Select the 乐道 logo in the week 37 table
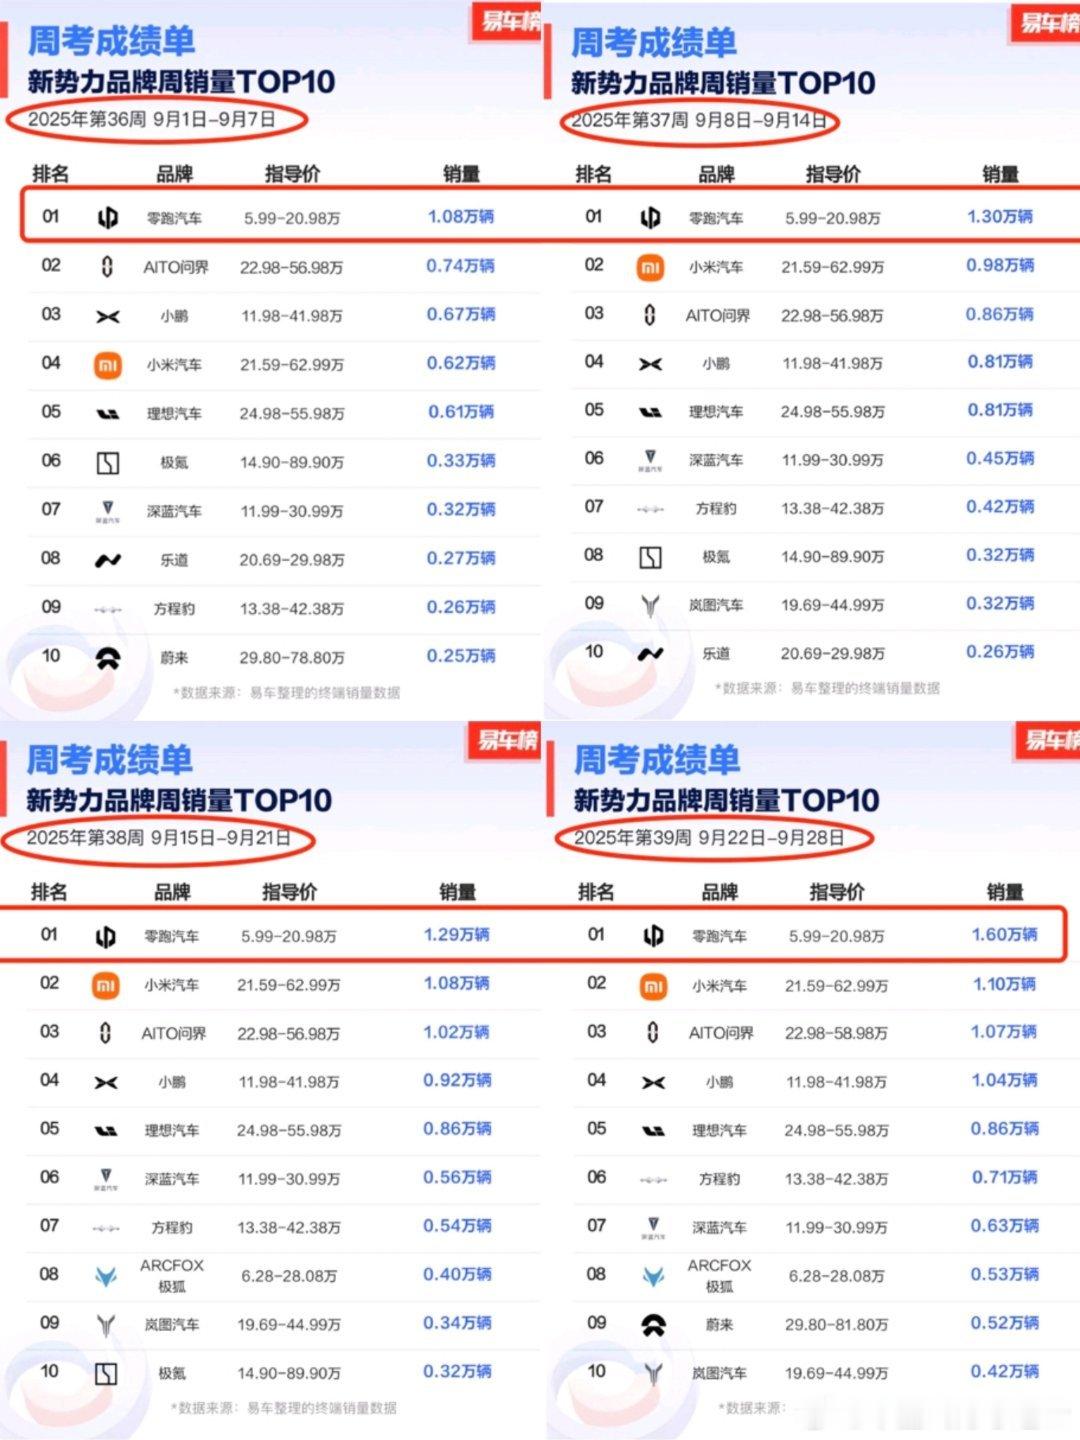This screenshot has height=1440, width=1080. pyautogui.click(x=650, y=654)
